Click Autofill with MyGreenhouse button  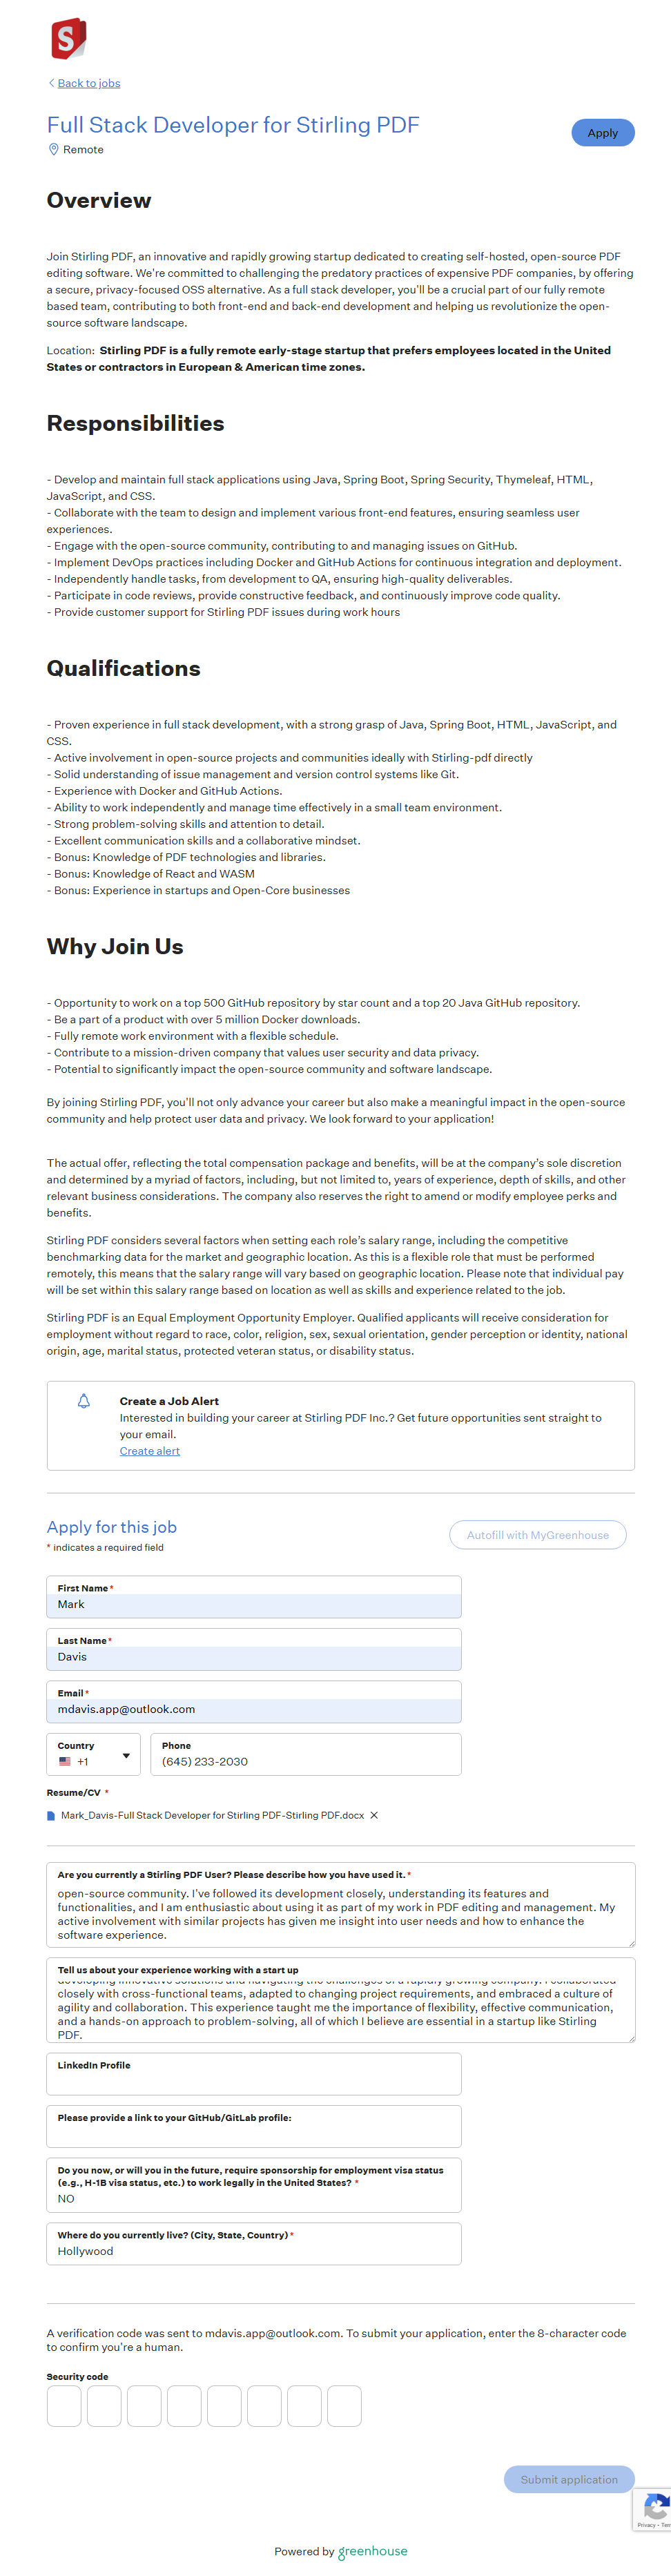pyautogui.click(x=537, y=1535)
